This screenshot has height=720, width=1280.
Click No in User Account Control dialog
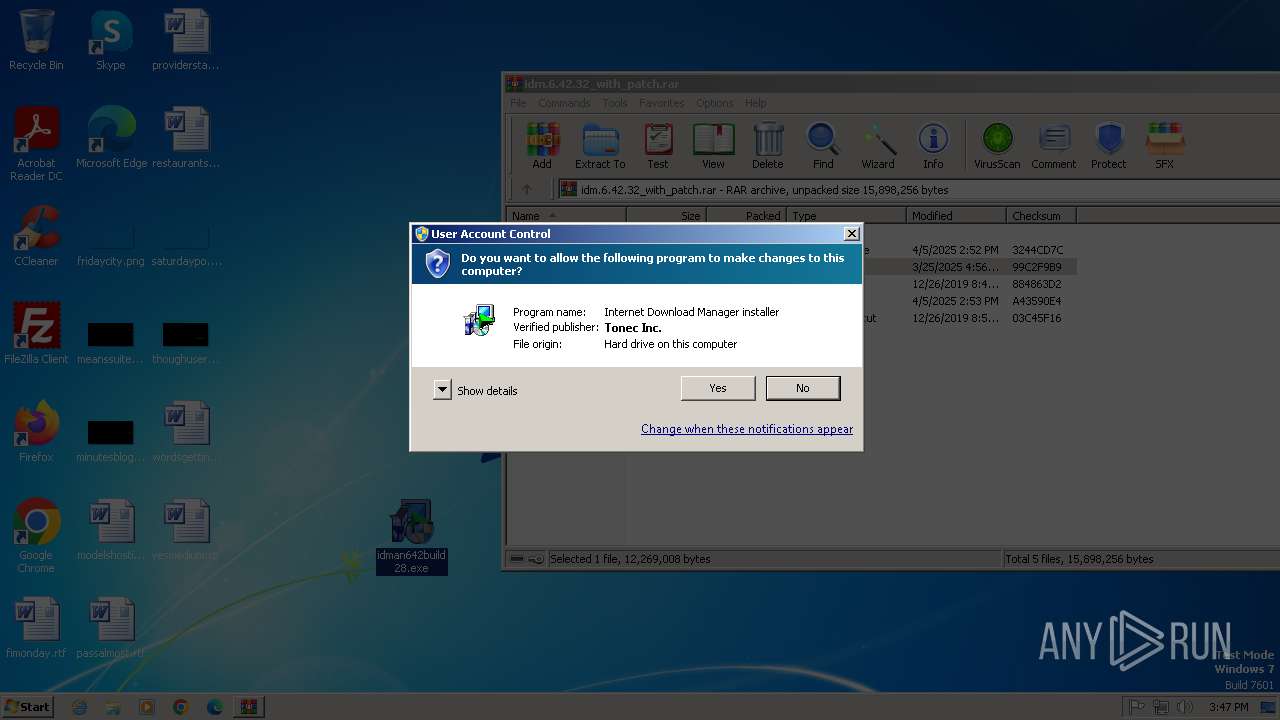coord(803,388)
